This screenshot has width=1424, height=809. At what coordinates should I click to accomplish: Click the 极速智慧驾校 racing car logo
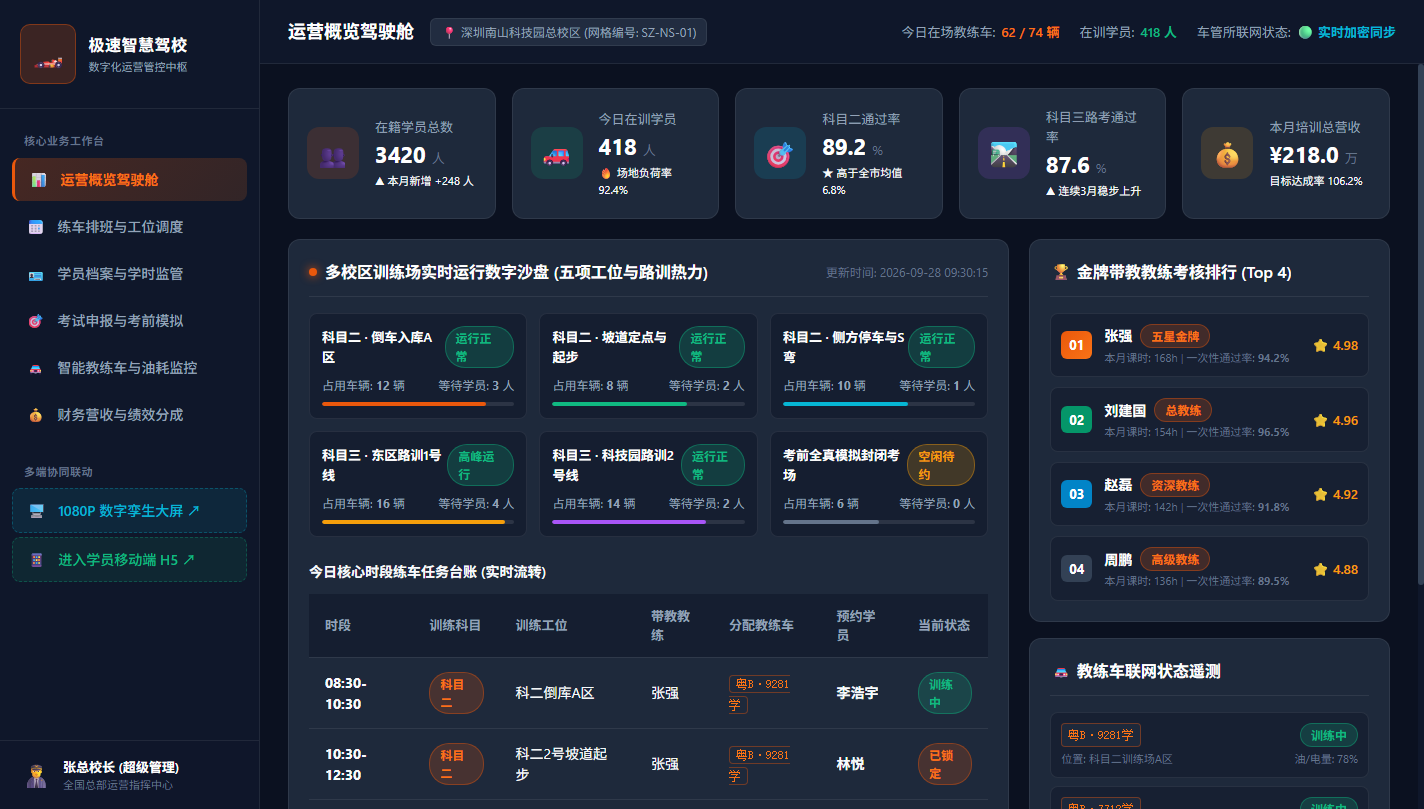pos(47,54)
